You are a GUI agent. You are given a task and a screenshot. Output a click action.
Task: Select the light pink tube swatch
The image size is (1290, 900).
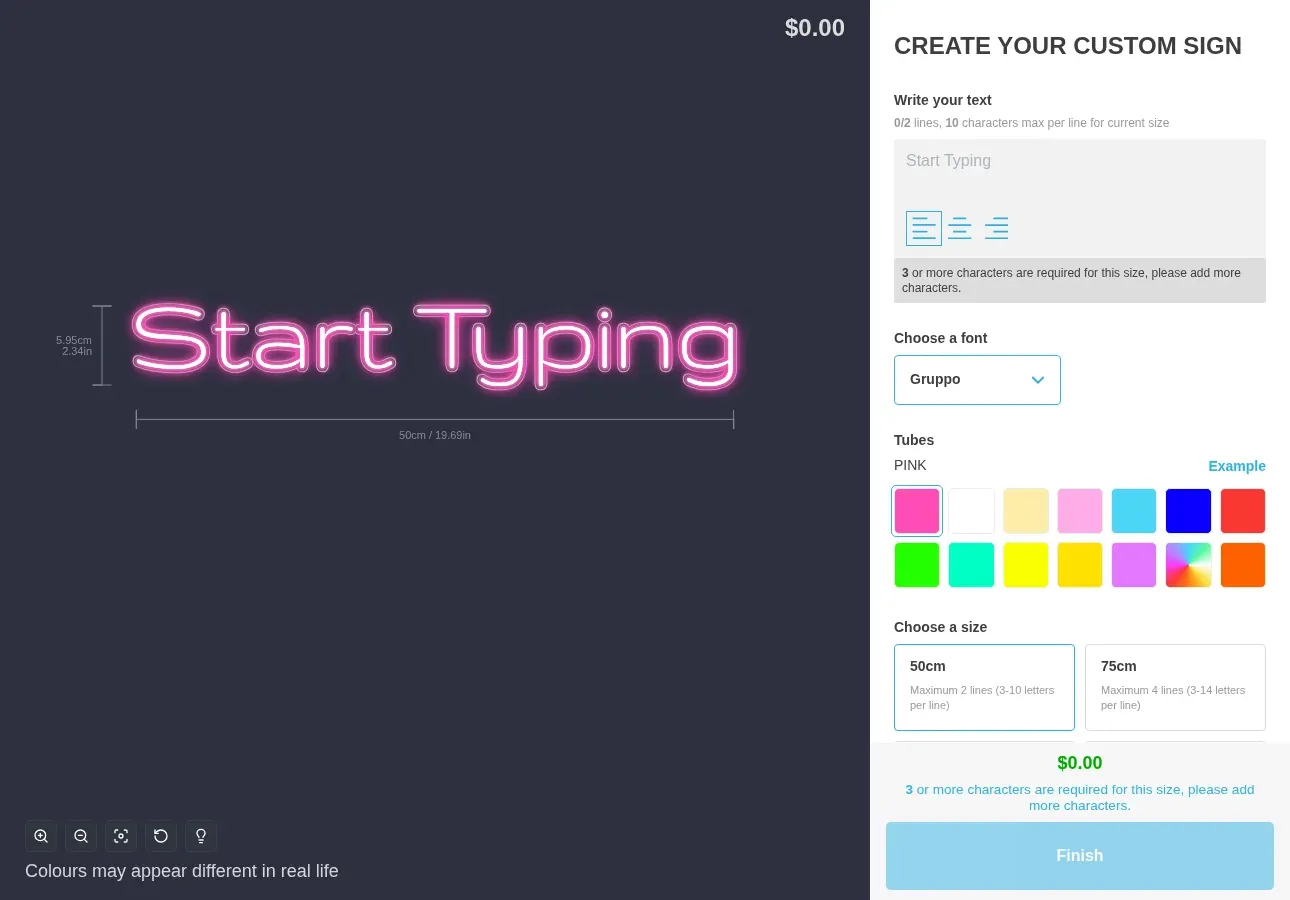(1080, 511)
